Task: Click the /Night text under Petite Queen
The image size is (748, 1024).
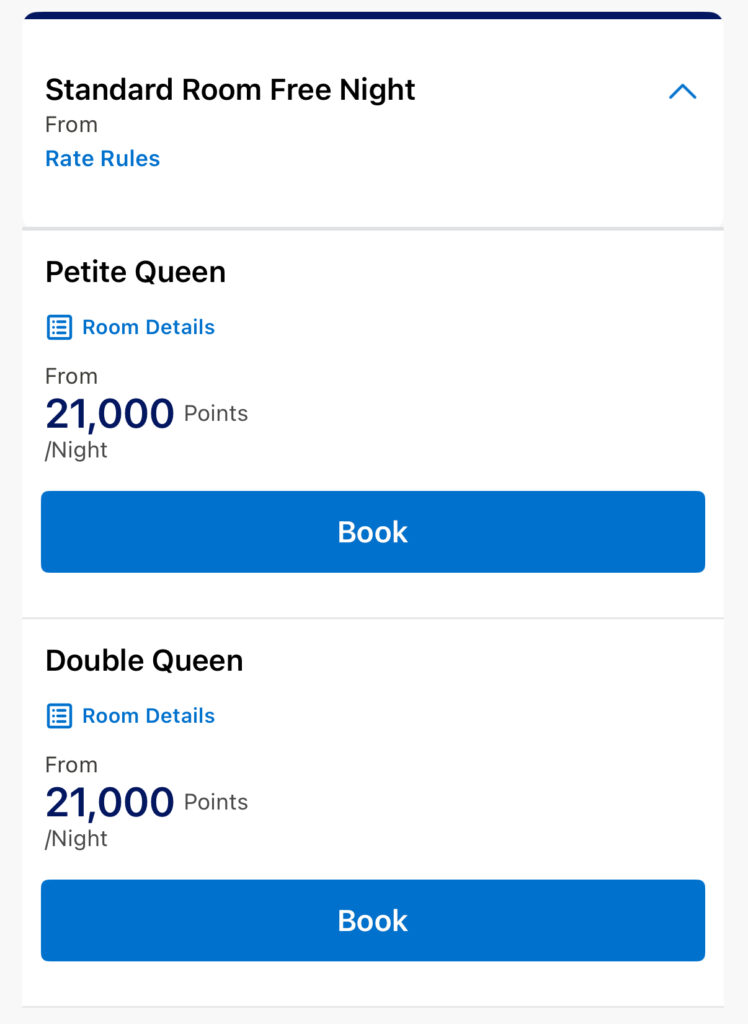Action: (x=76, y=450)
